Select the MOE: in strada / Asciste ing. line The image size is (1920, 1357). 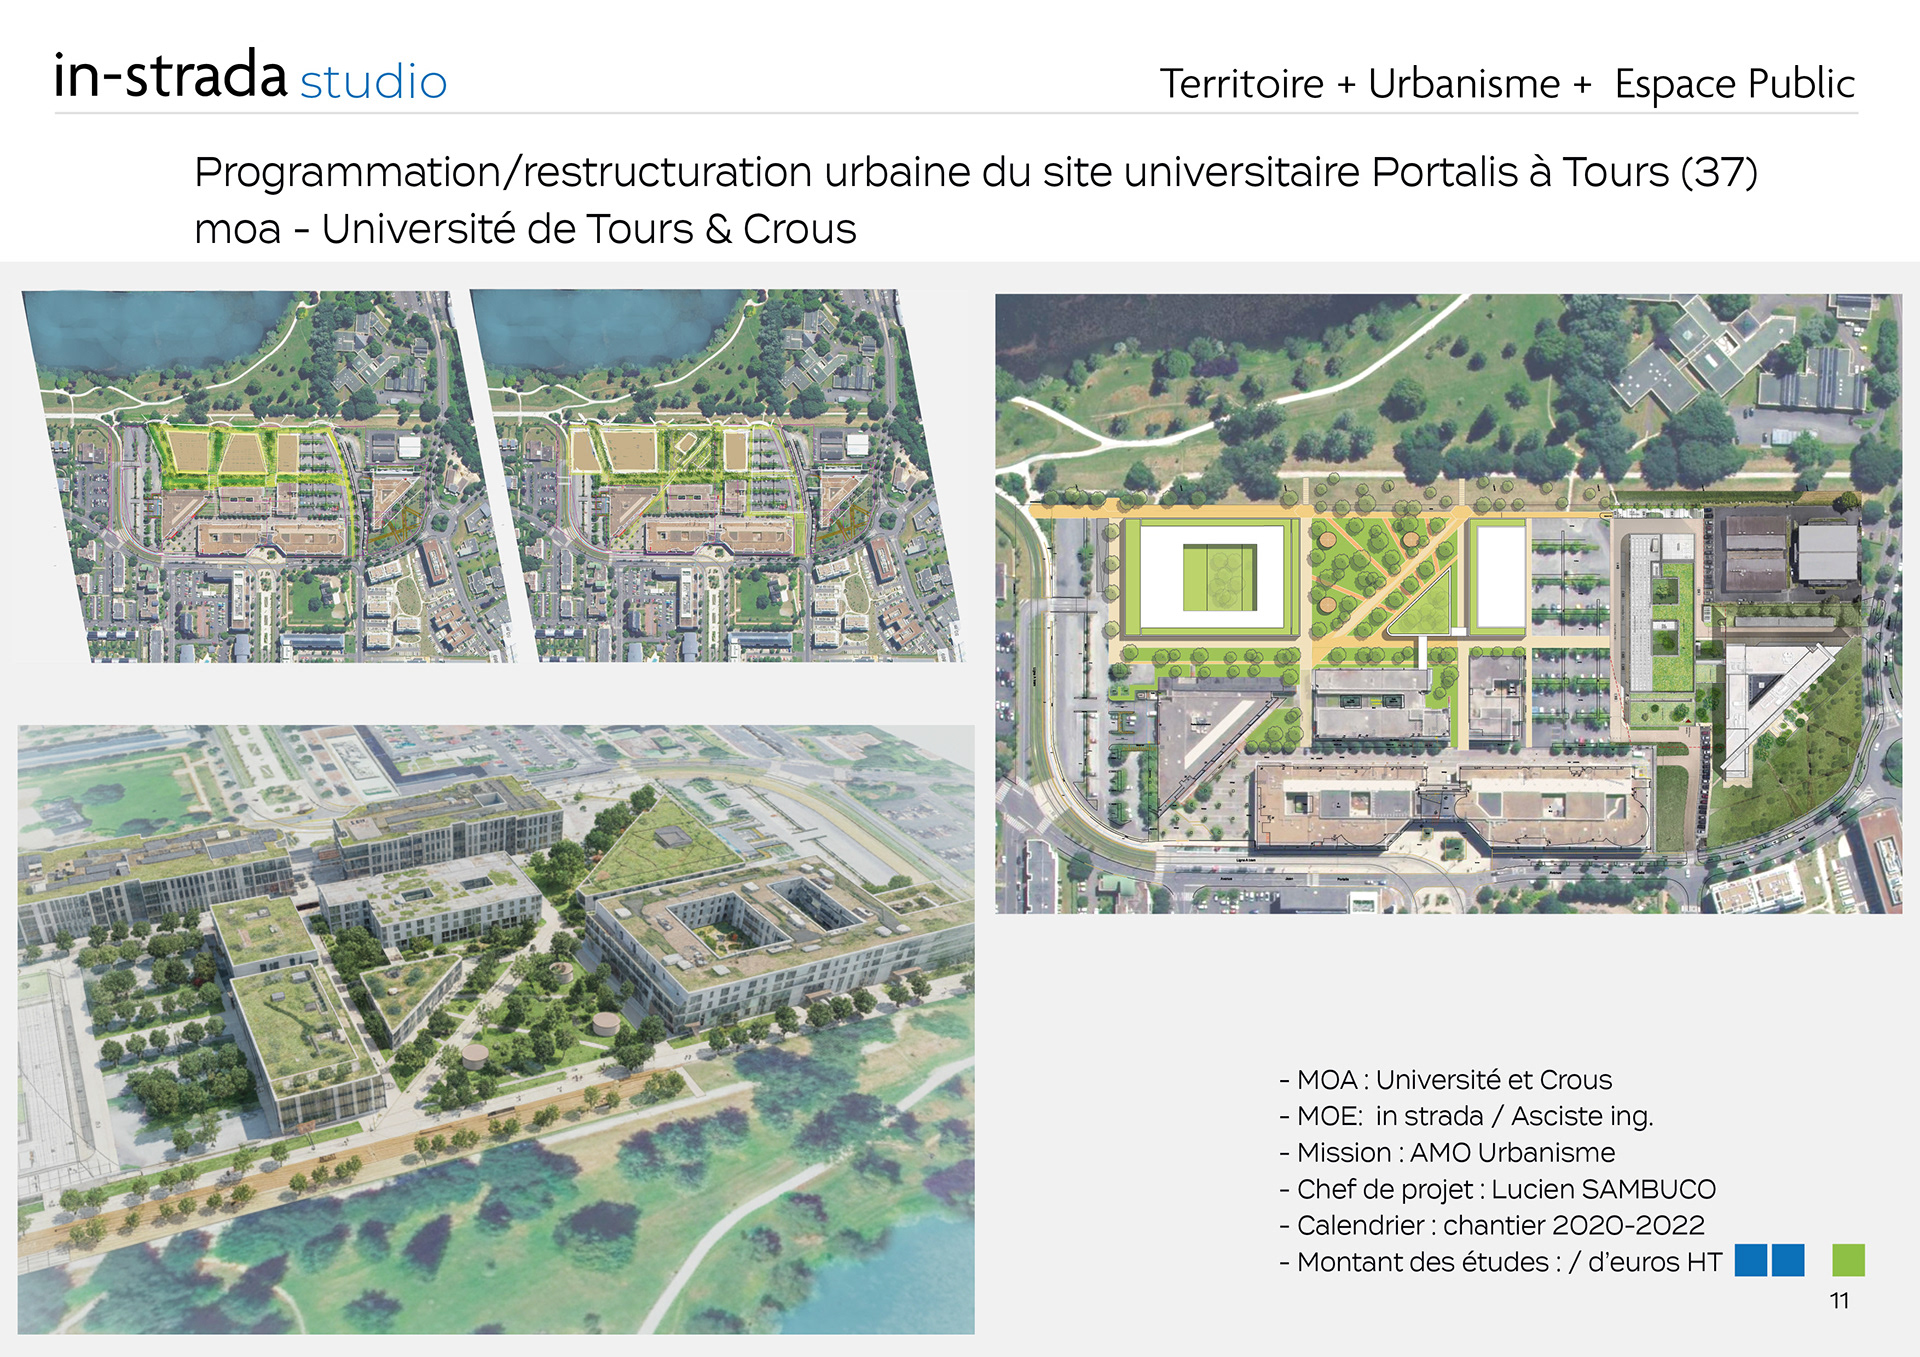1466,1116
